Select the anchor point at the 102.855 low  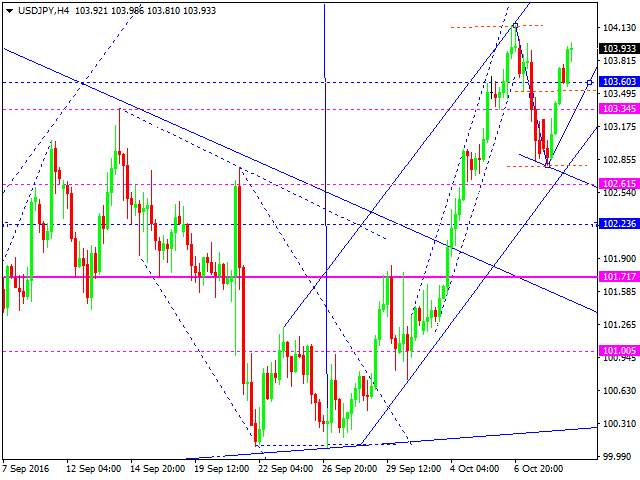coord(547,165)
